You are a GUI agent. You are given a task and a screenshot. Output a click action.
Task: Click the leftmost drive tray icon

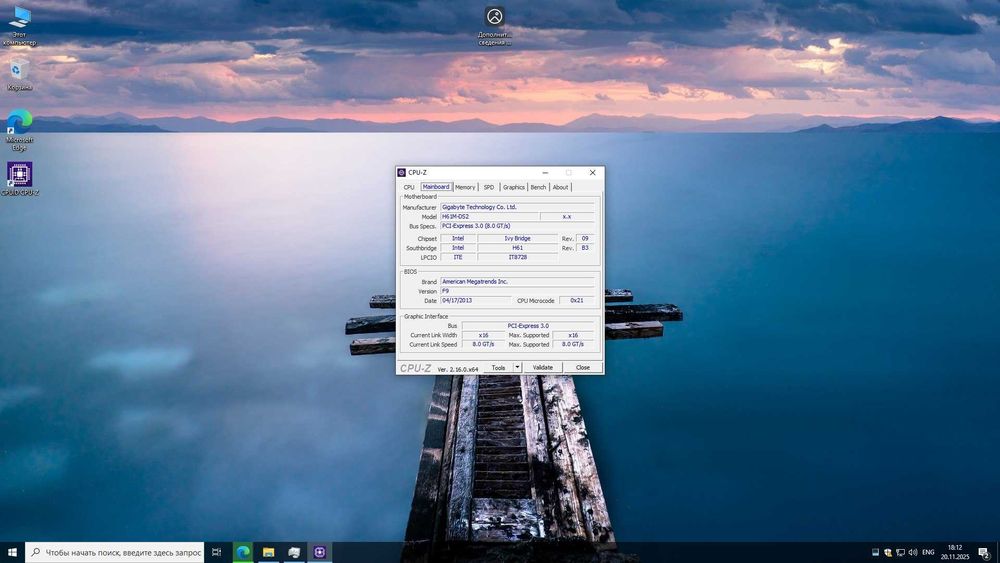[876, 552]
